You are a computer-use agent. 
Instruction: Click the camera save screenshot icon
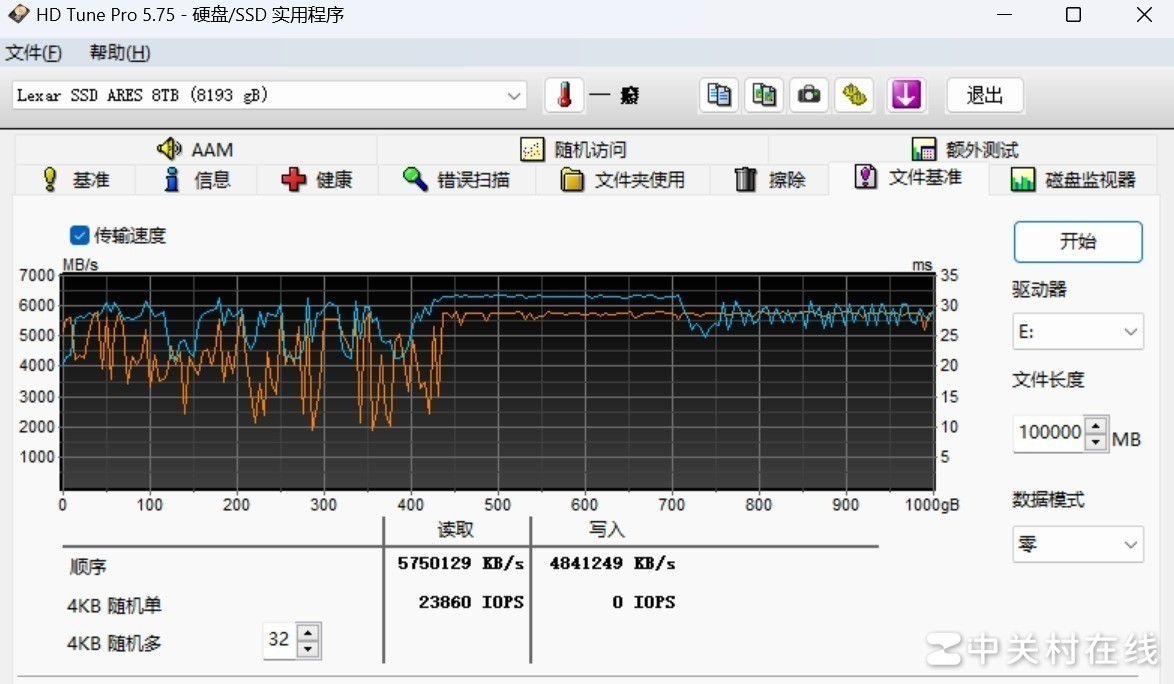809,95
